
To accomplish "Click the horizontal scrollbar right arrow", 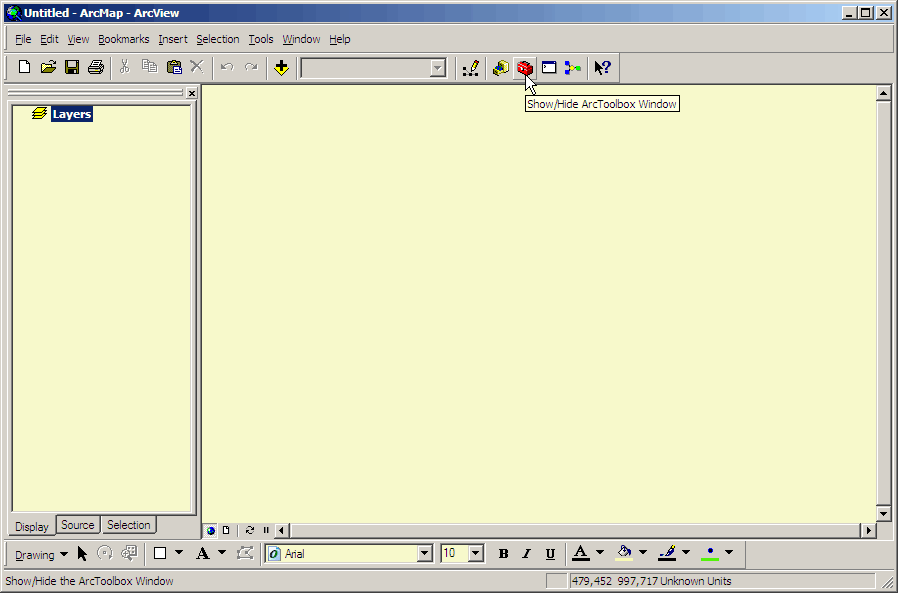I will [869, 531].
